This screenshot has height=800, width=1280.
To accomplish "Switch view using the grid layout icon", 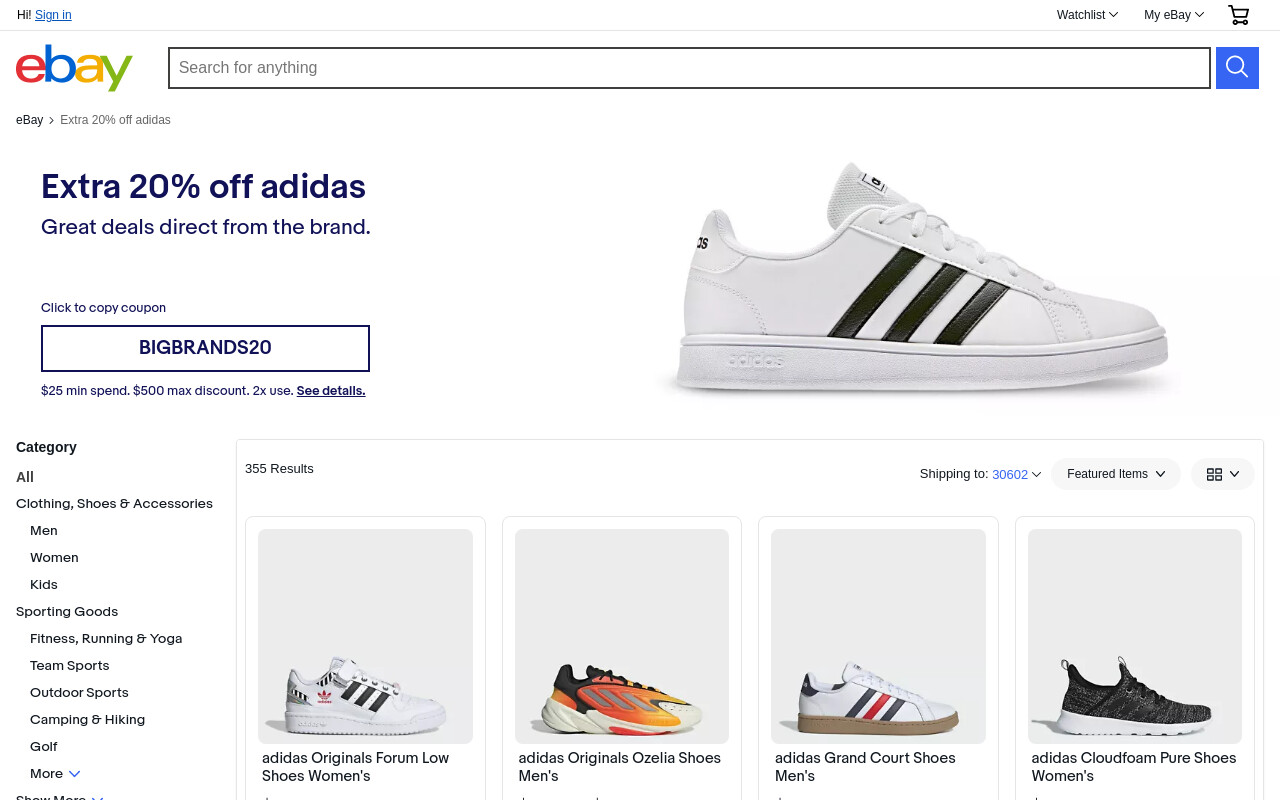I will [1222, 474].
